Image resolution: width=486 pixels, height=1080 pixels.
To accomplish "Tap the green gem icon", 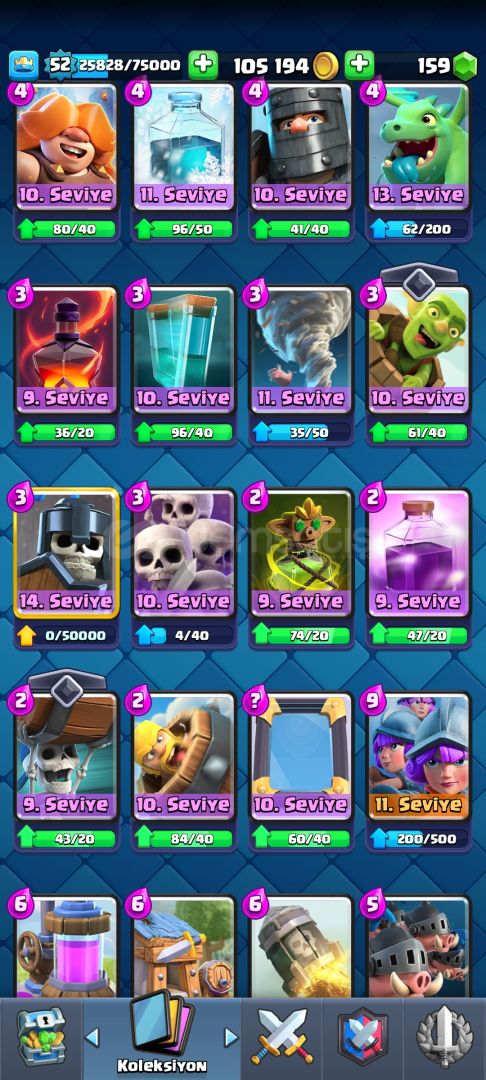I will click(465, 65).
